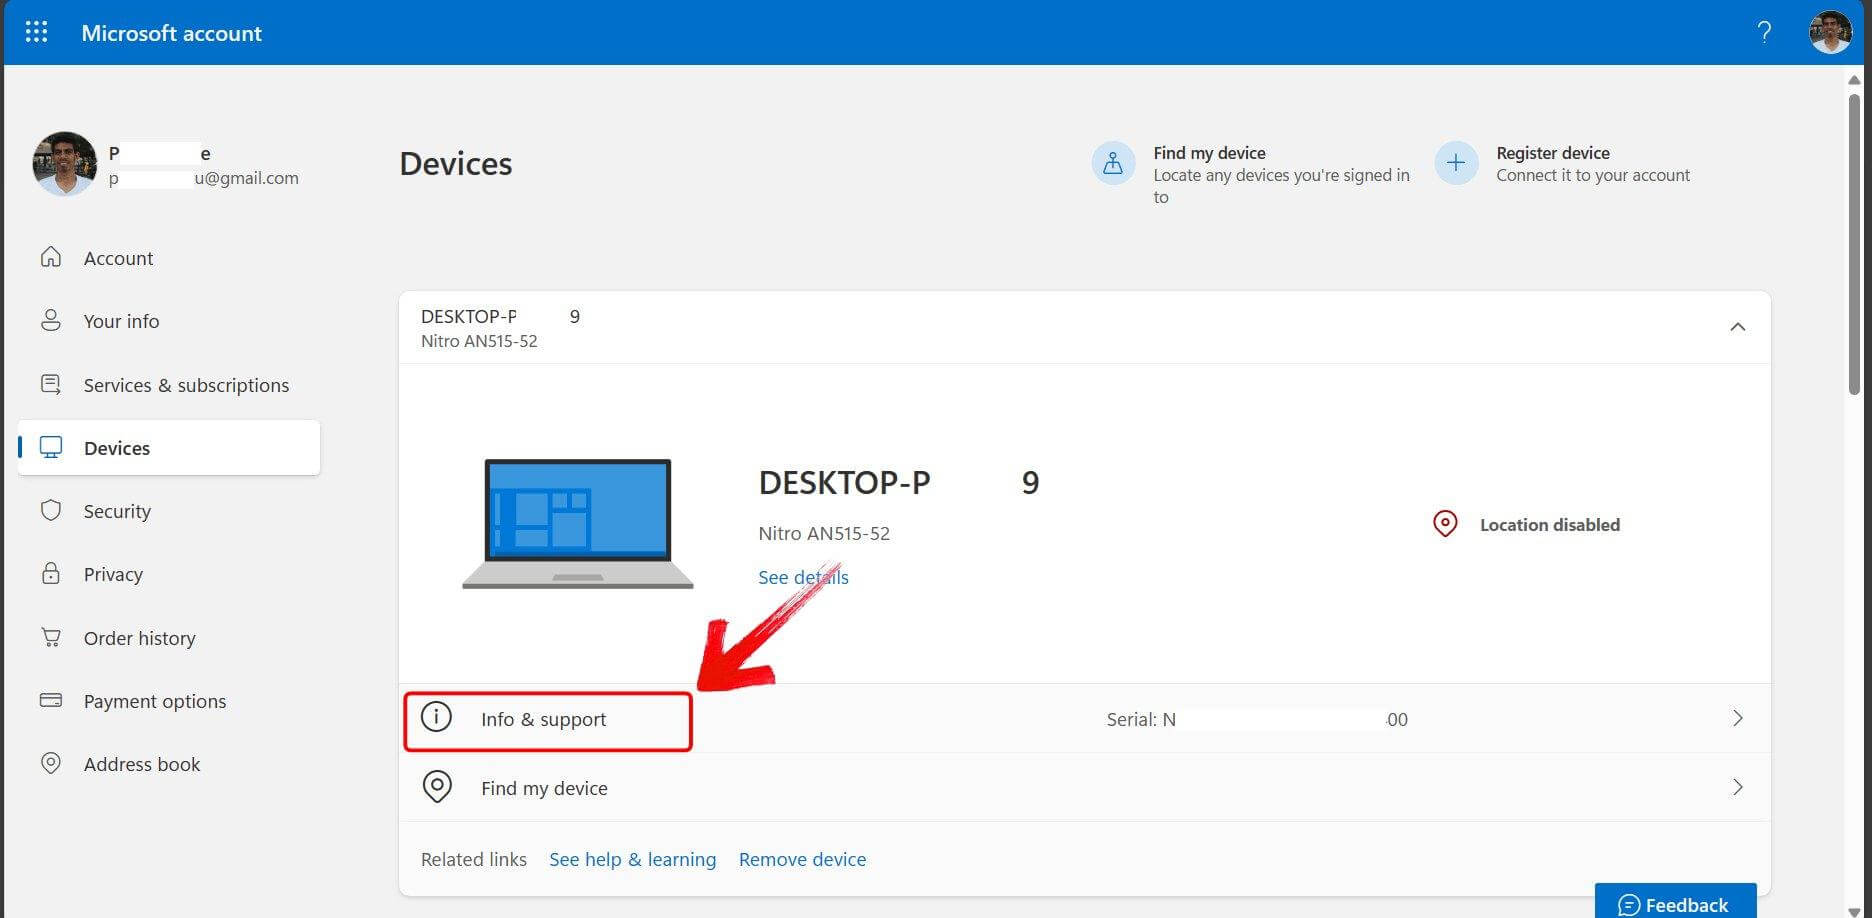This screenshot has height=918, width=1872.
Task: Click the laptop device thumbnail image
Action: 577,523
